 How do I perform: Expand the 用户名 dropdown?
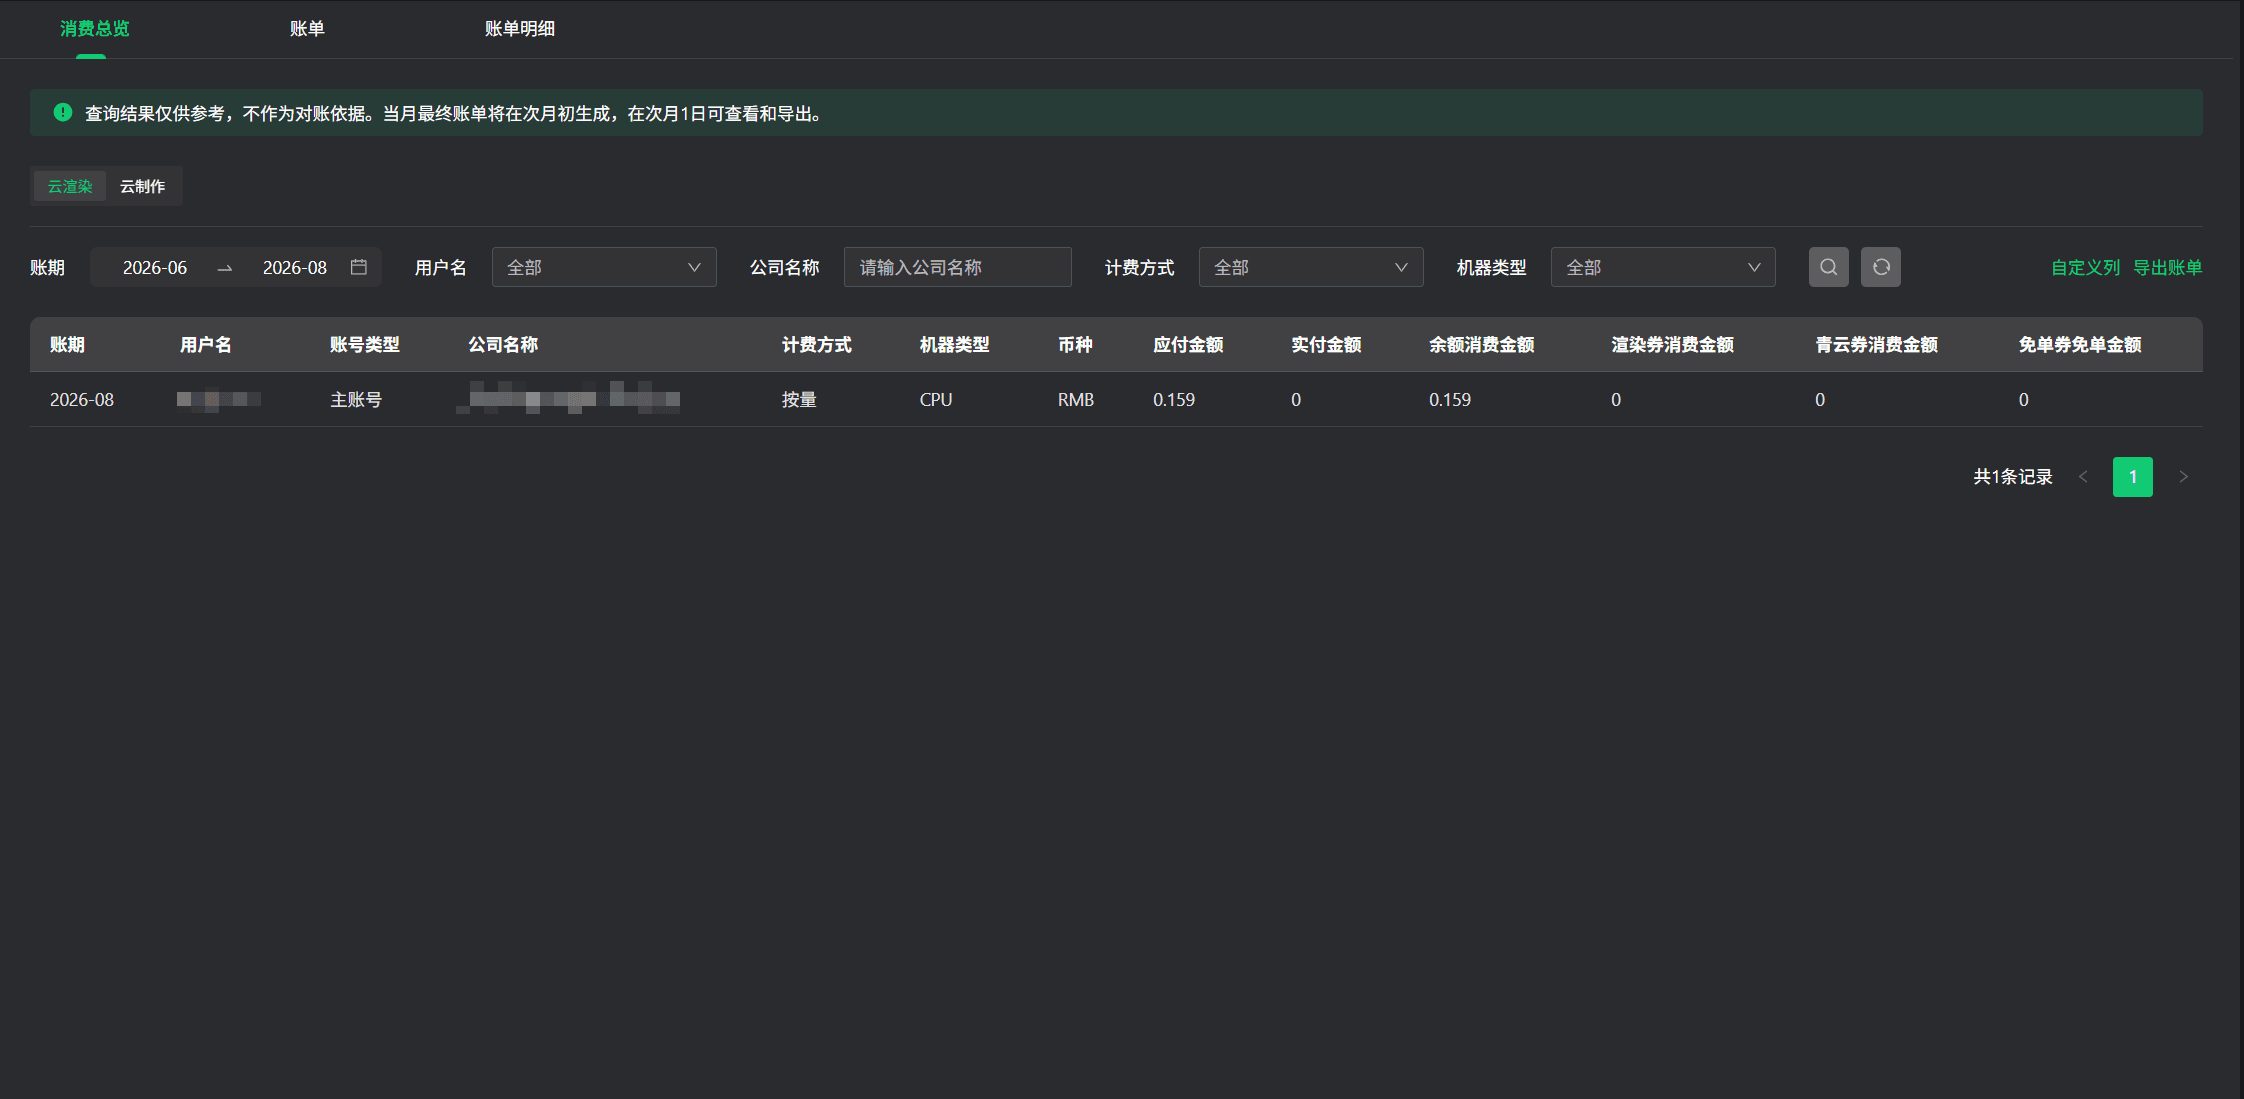604,267
